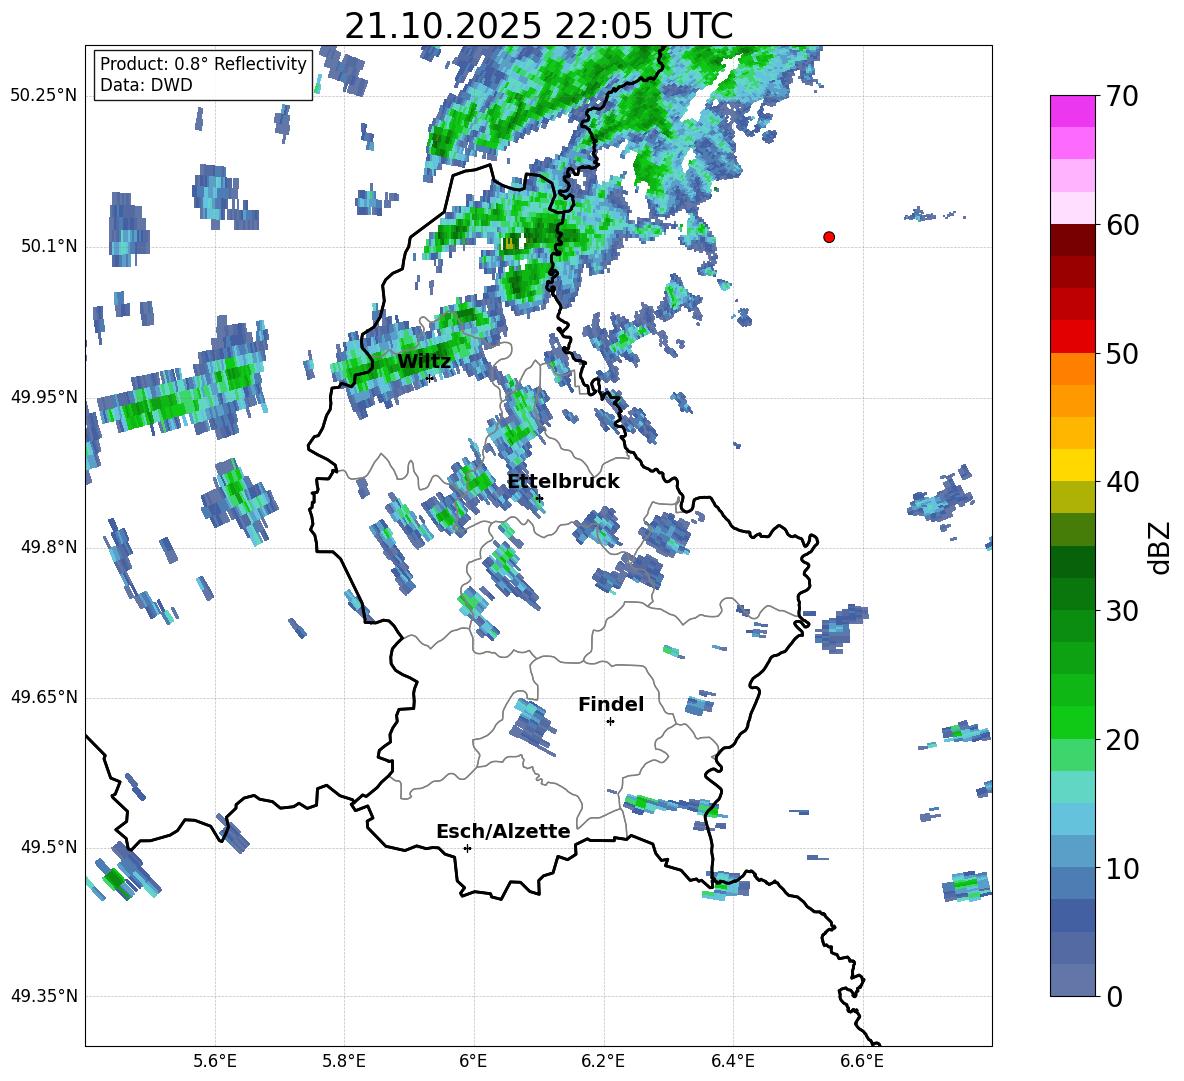The width and height of the screenshot is (1184, 1081).
Task: Click the light blue colorbar segment just above the 10 tick
Action: (1073, 851)
